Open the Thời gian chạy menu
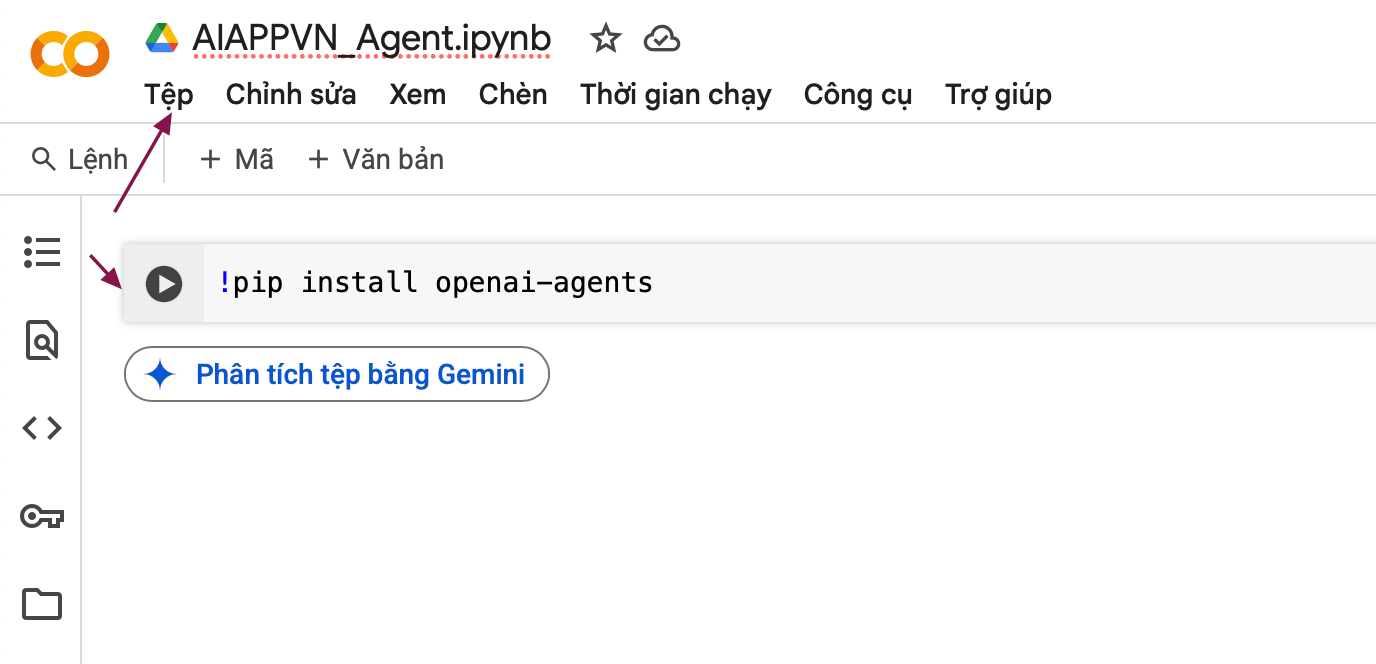Screen dimensions: 1376x664 (676, 95)
